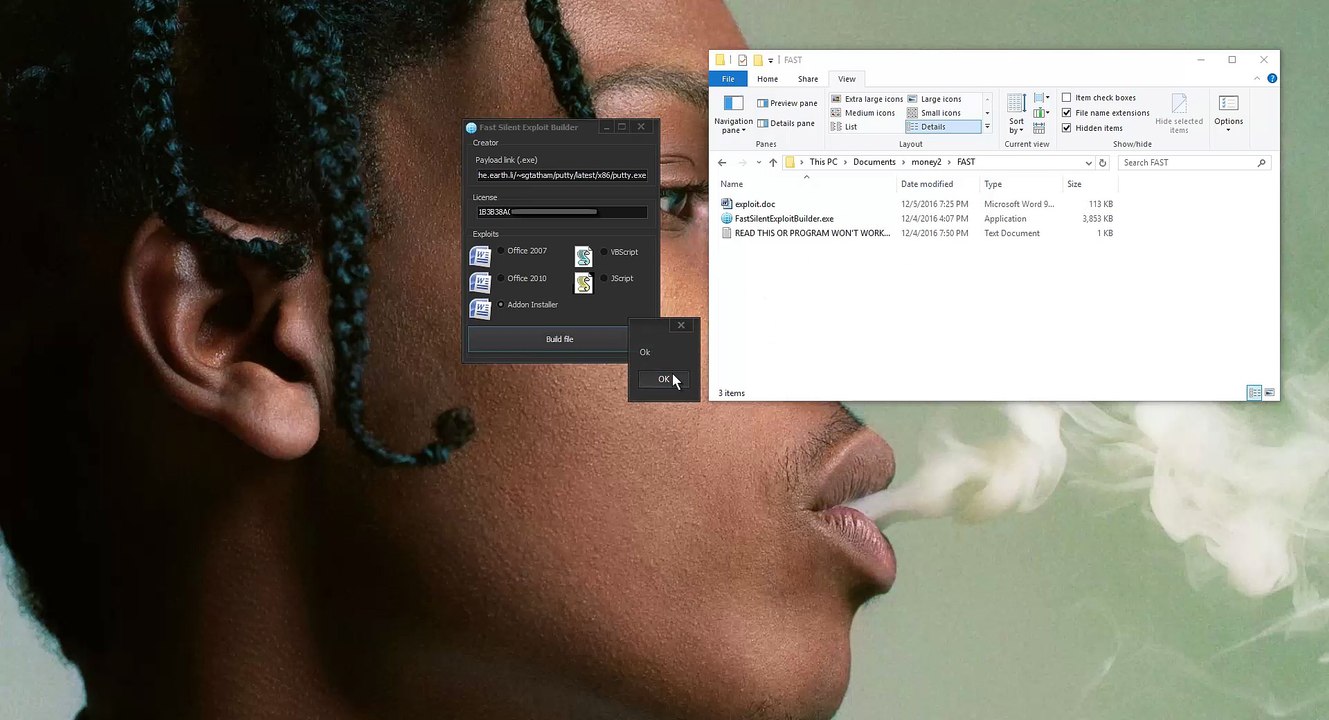Click OK in the small dialog
The width and height of the screenshot is (1329, 720).
click(x=663, y=379)
